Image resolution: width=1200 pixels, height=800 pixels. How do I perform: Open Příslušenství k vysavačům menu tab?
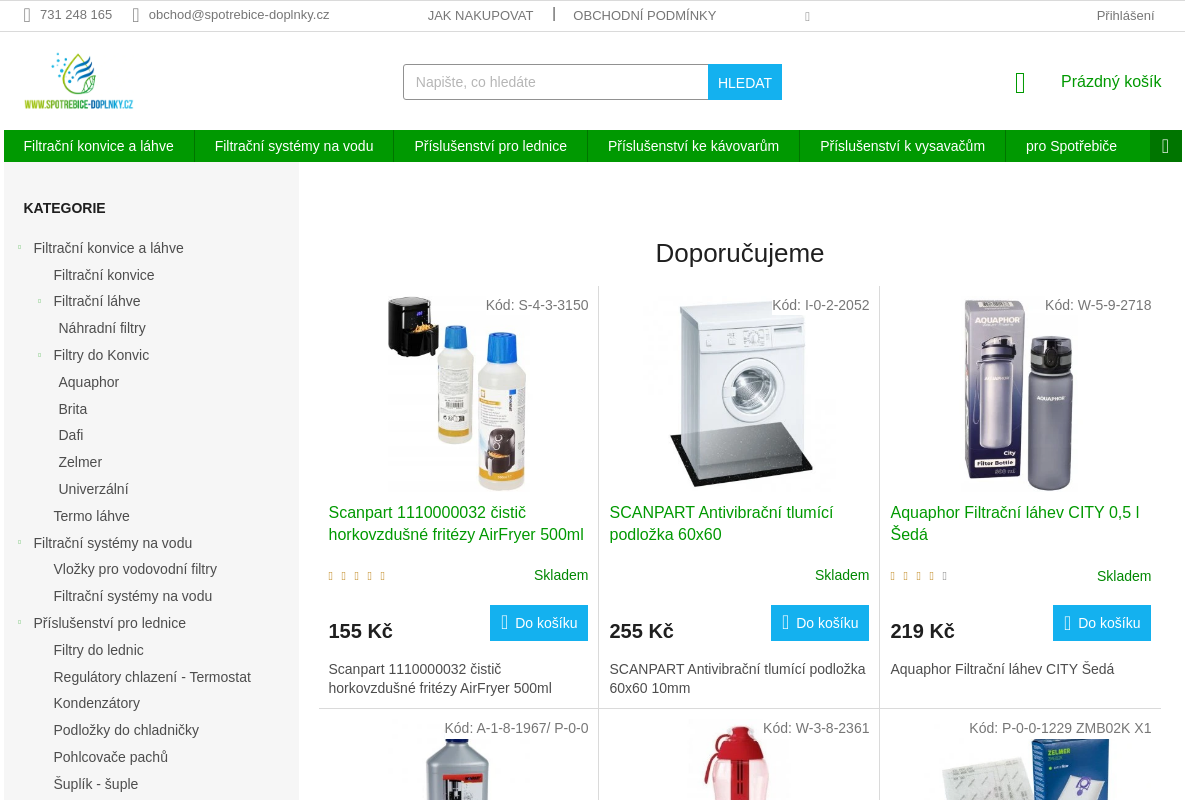[902, 146]
